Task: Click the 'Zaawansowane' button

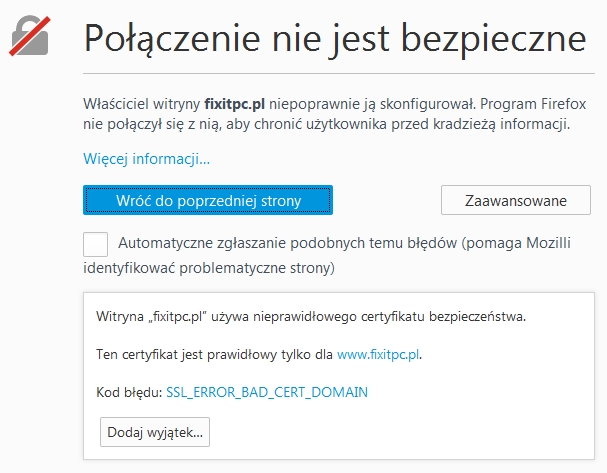Action: (x=516, y=200)
